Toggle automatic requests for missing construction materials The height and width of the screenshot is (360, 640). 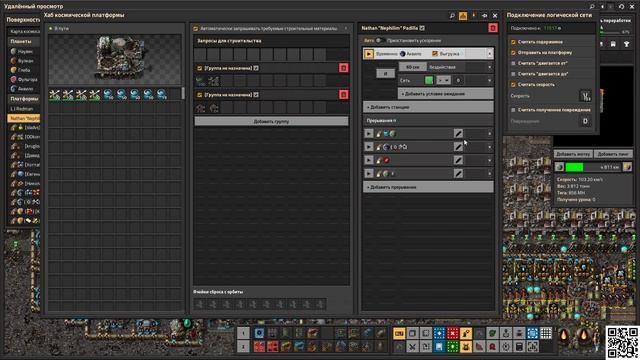point(196,29)
